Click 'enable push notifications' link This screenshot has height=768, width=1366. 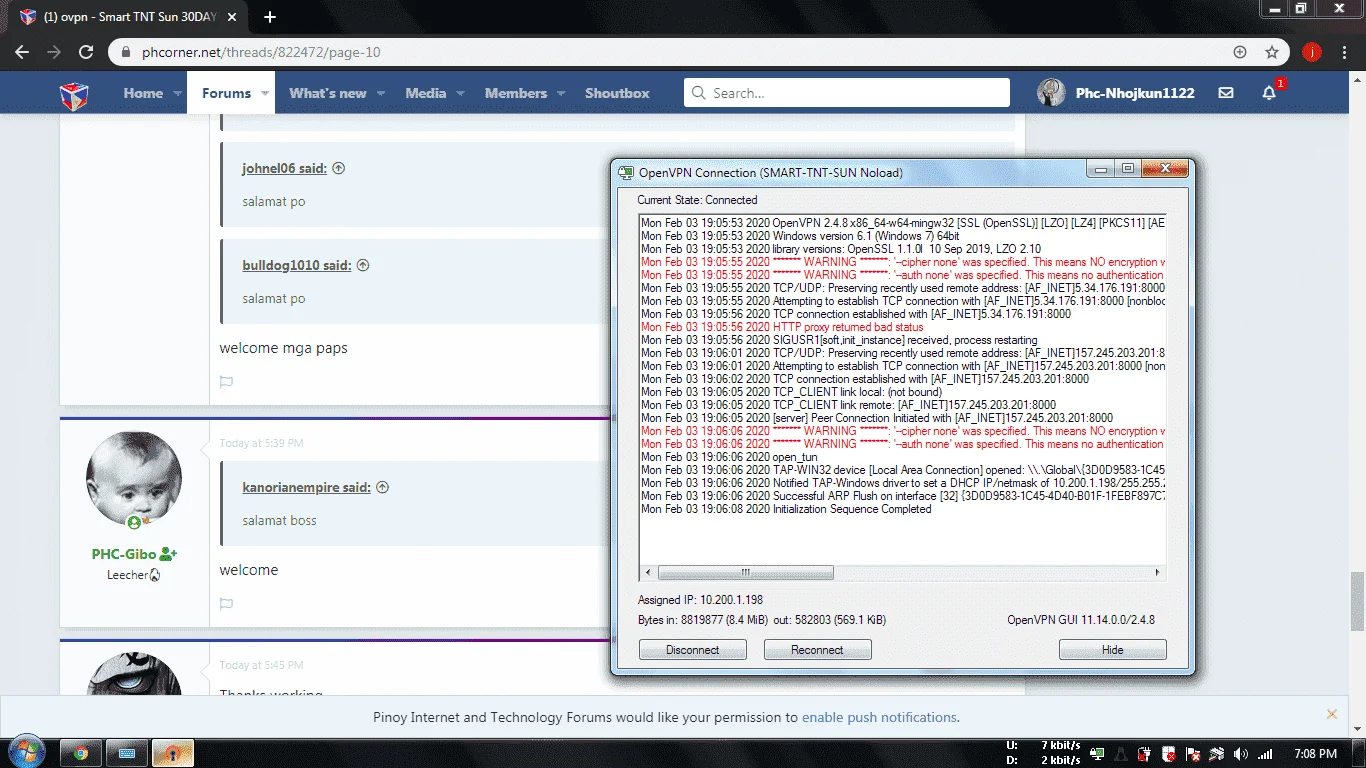coord(879,717)
